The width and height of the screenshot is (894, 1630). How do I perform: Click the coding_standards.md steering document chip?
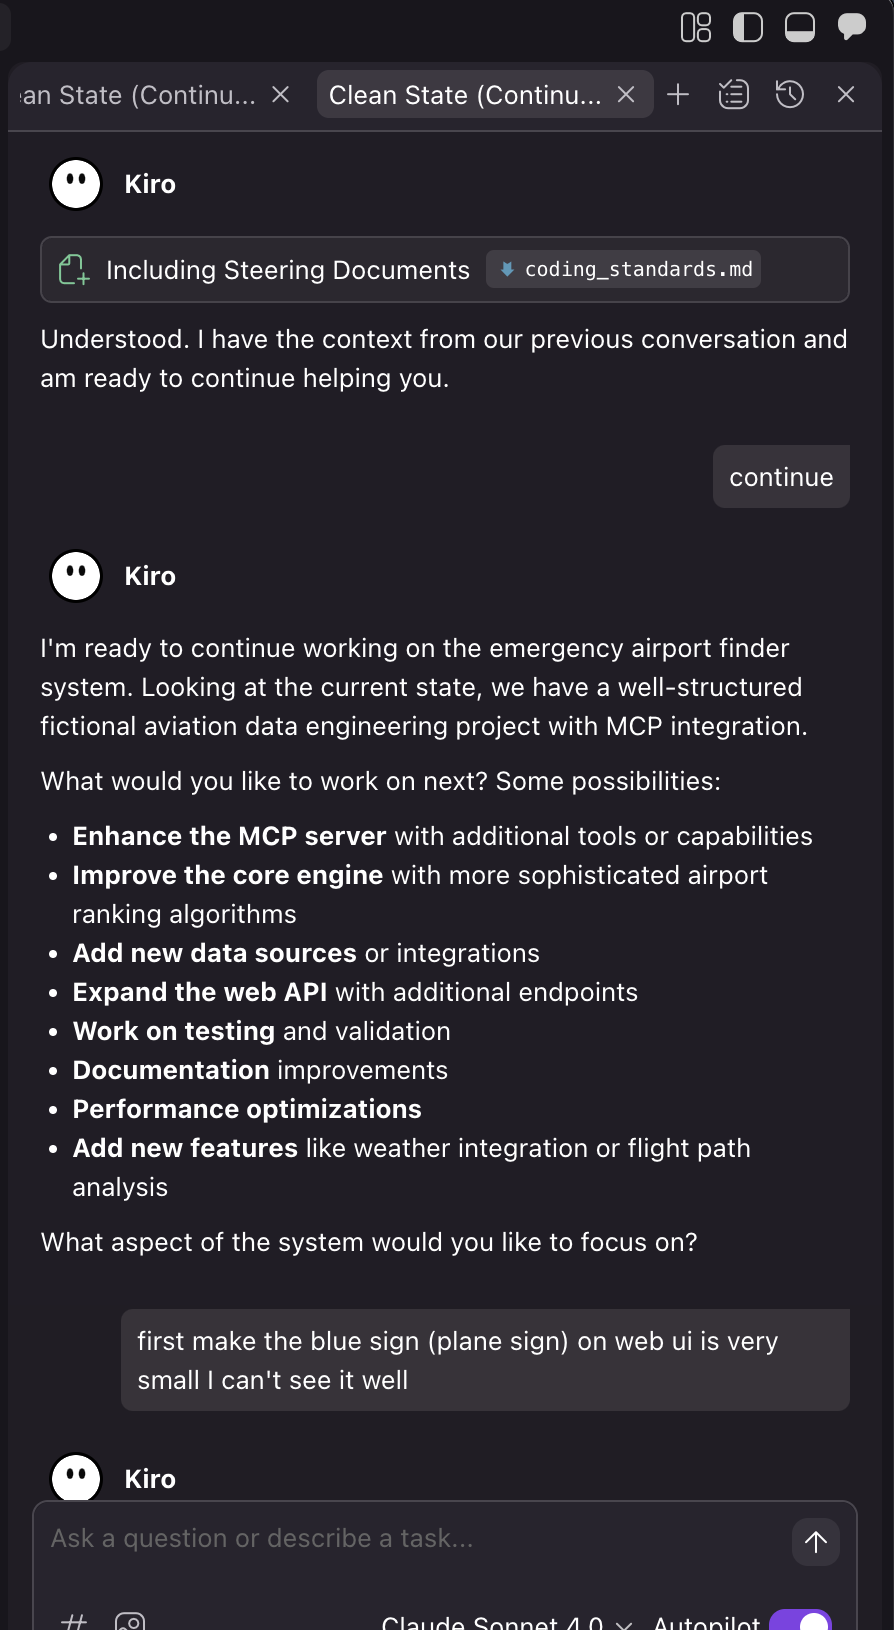pos(622,269)
